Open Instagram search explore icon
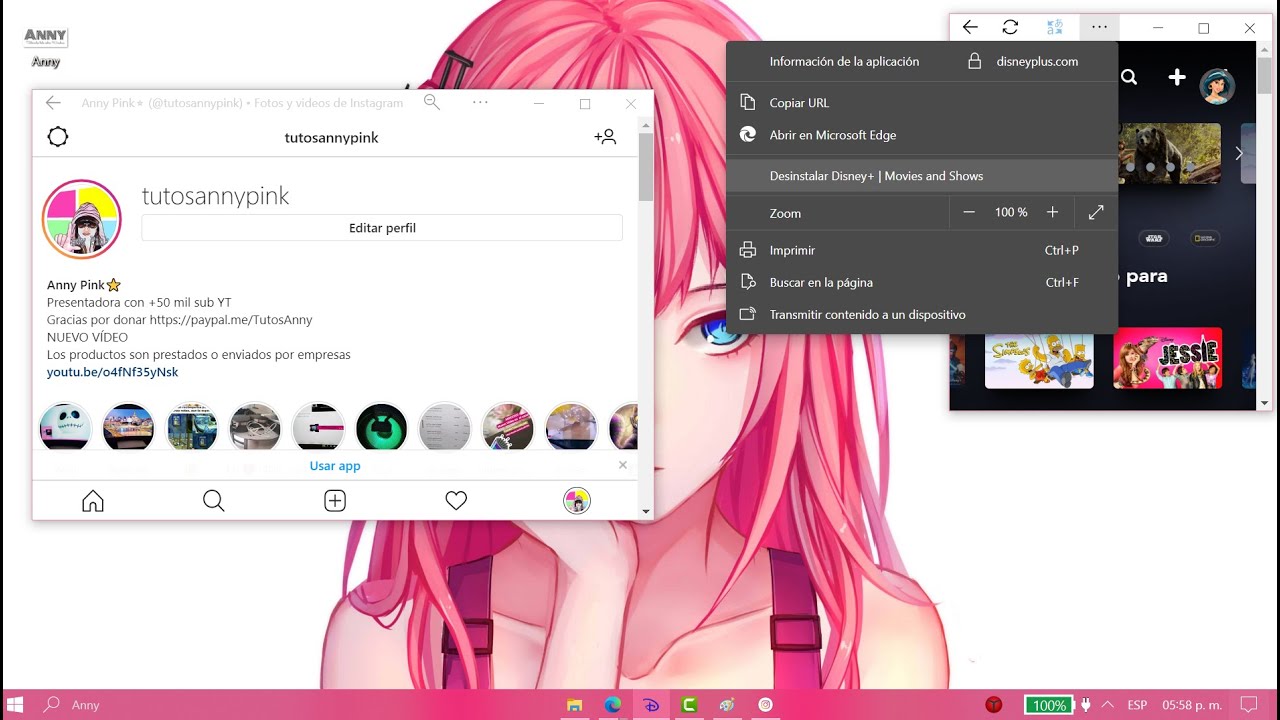Screen dimensions: 1280x720 click(214, 501)
